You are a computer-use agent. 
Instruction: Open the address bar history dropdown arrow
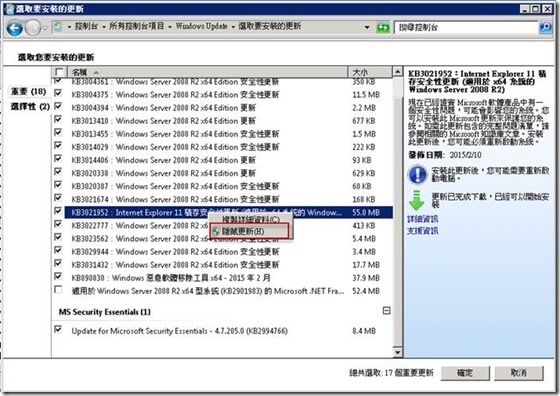pos(367,27)
